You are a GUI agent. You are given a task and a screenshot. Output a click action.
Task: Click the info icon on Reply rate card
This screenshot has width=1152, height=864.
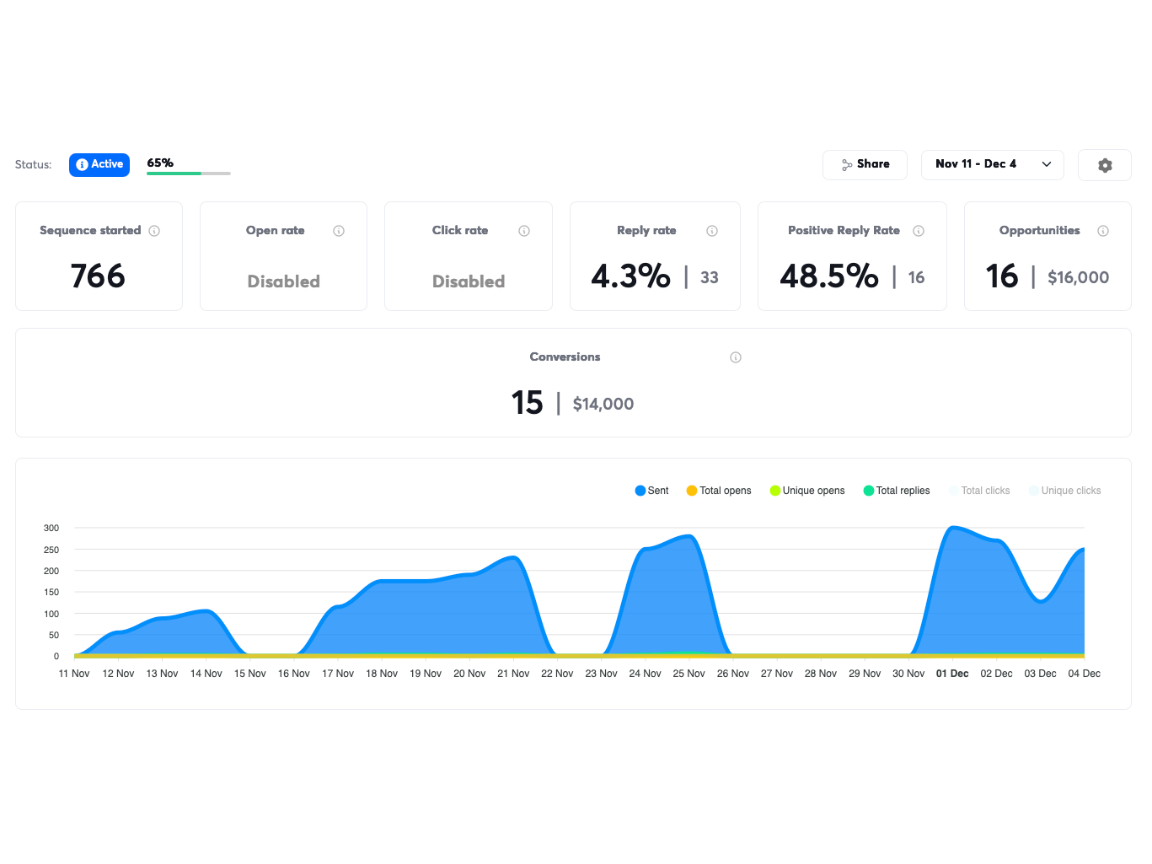tap(710, 230)
